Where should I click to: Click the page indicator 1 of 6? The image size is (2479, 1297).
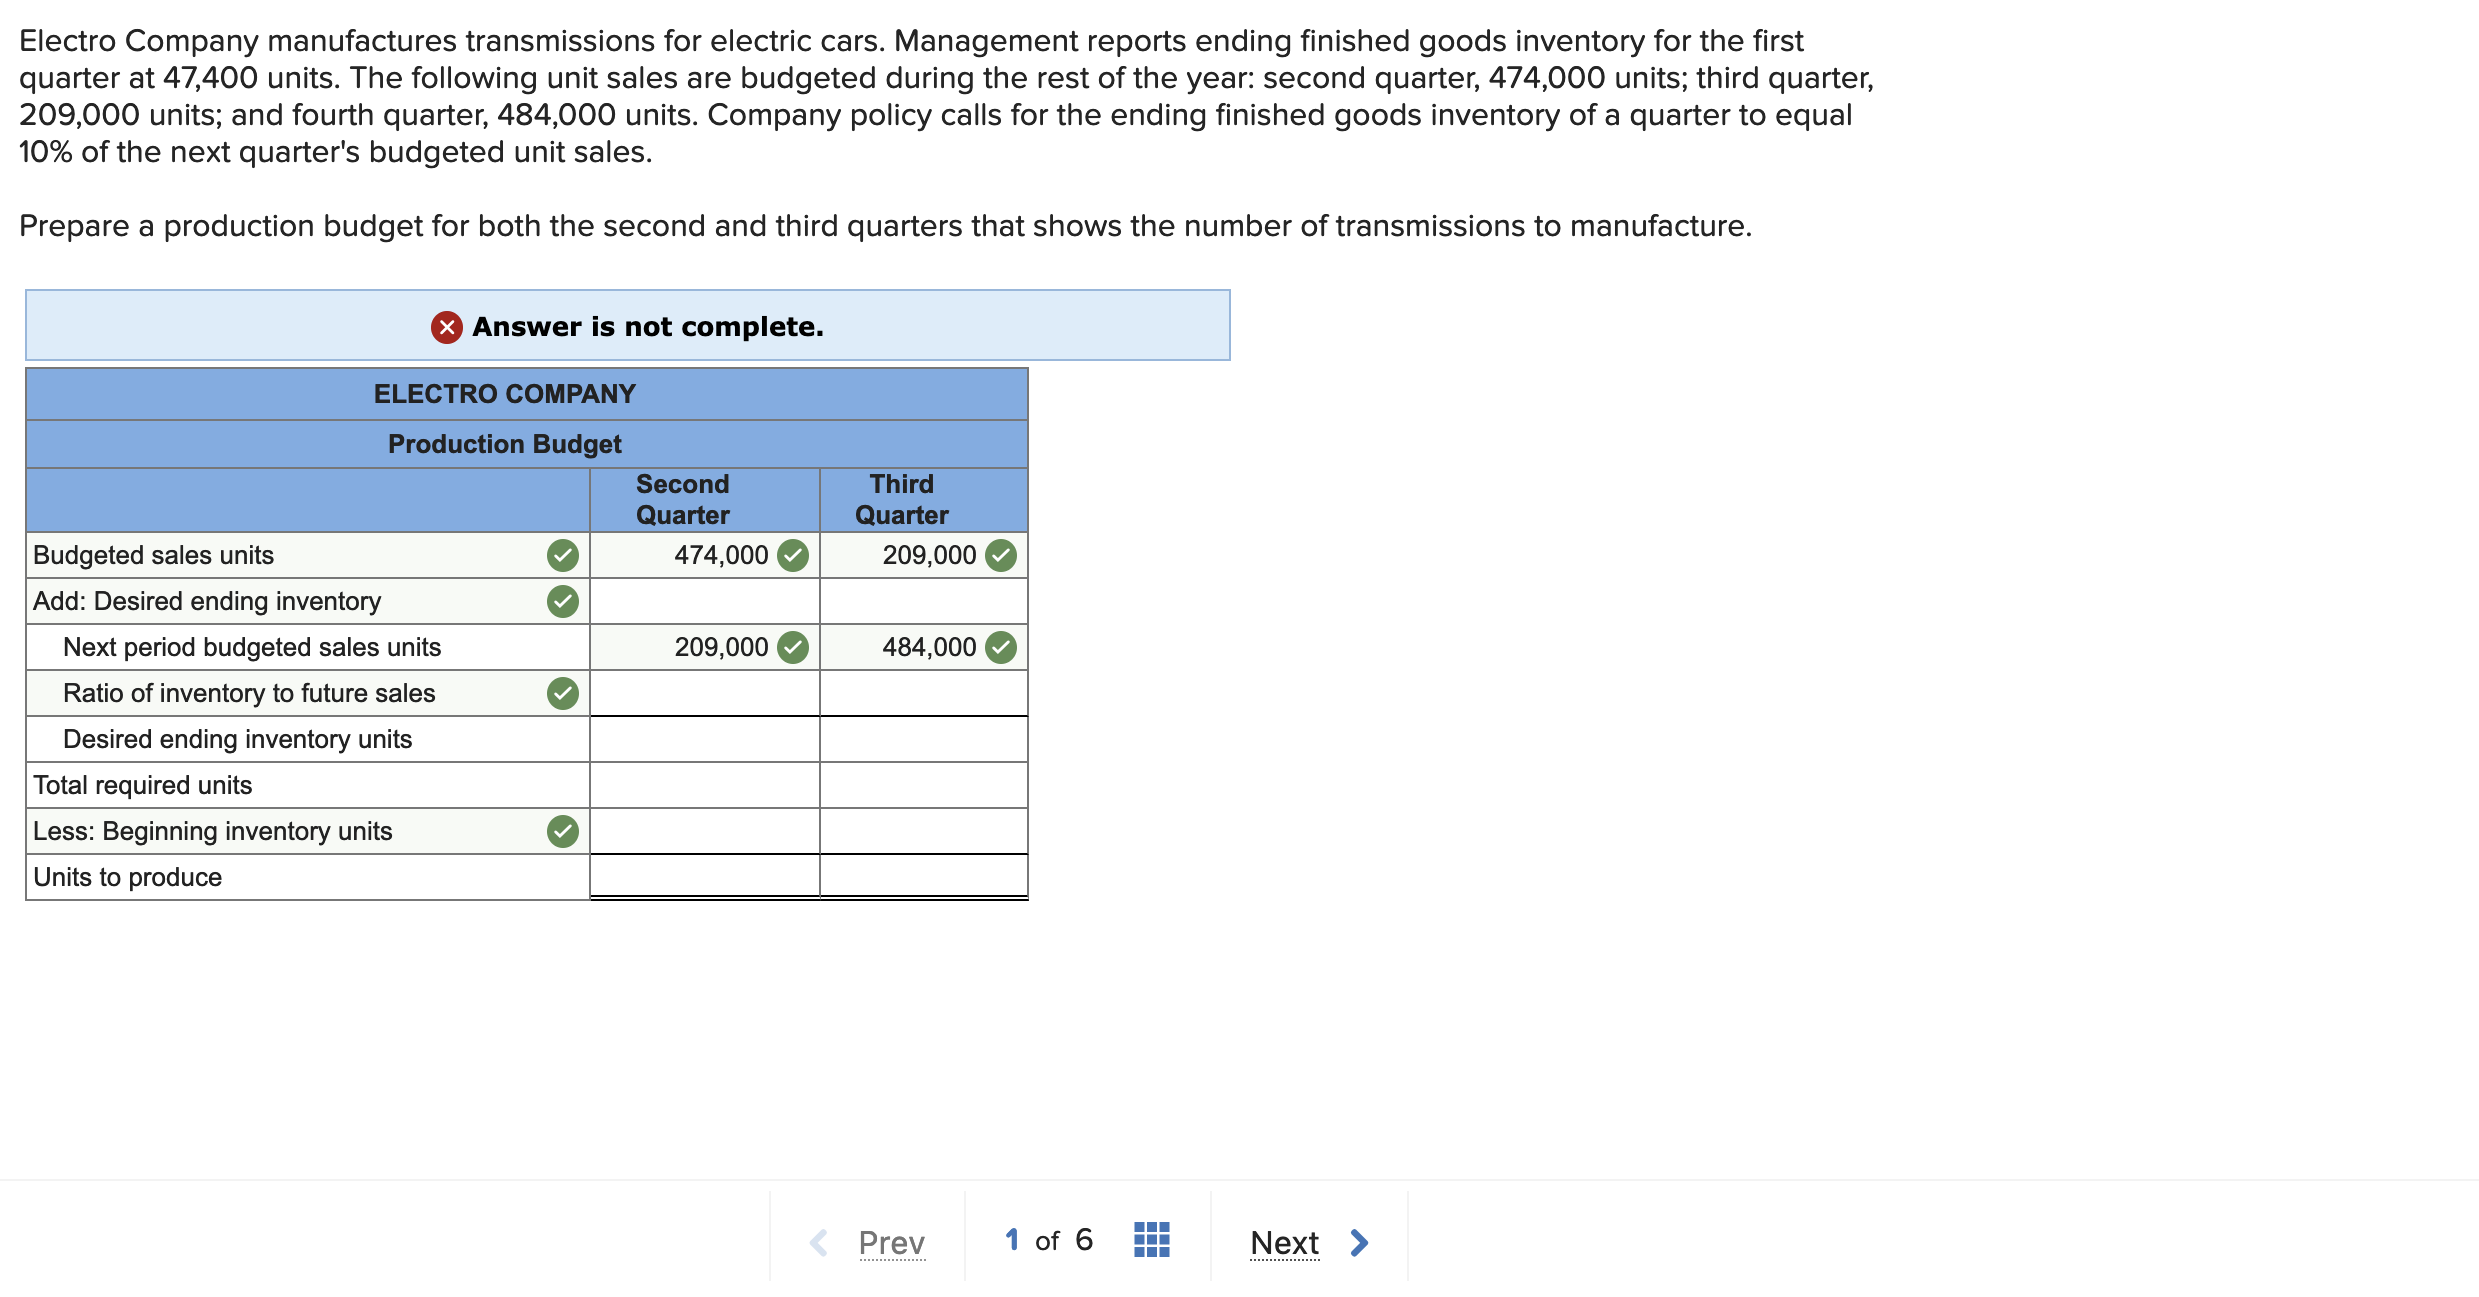coord(1046,1239)
